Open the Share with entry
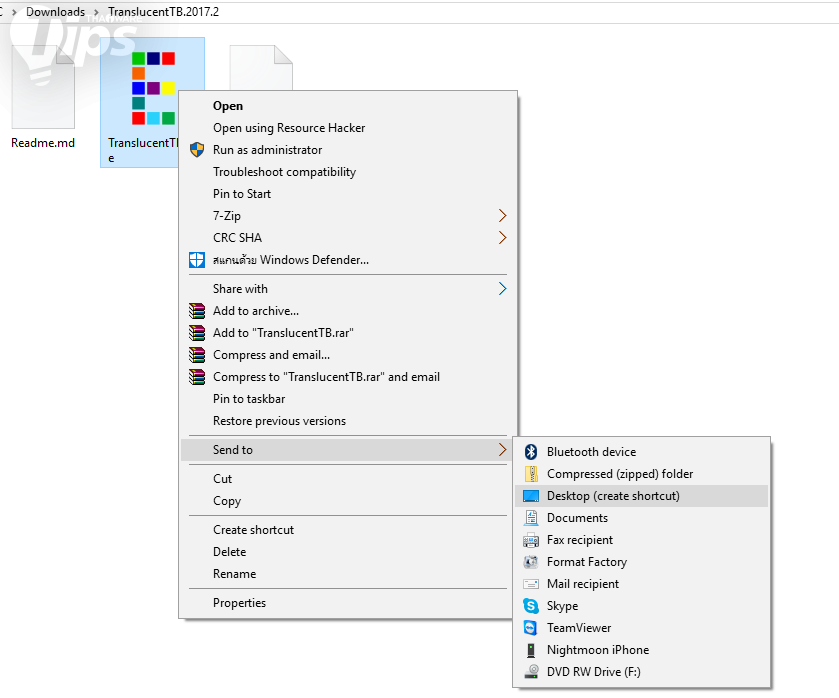The width and height of the screenshot is (839, 698). pos(348,289)
